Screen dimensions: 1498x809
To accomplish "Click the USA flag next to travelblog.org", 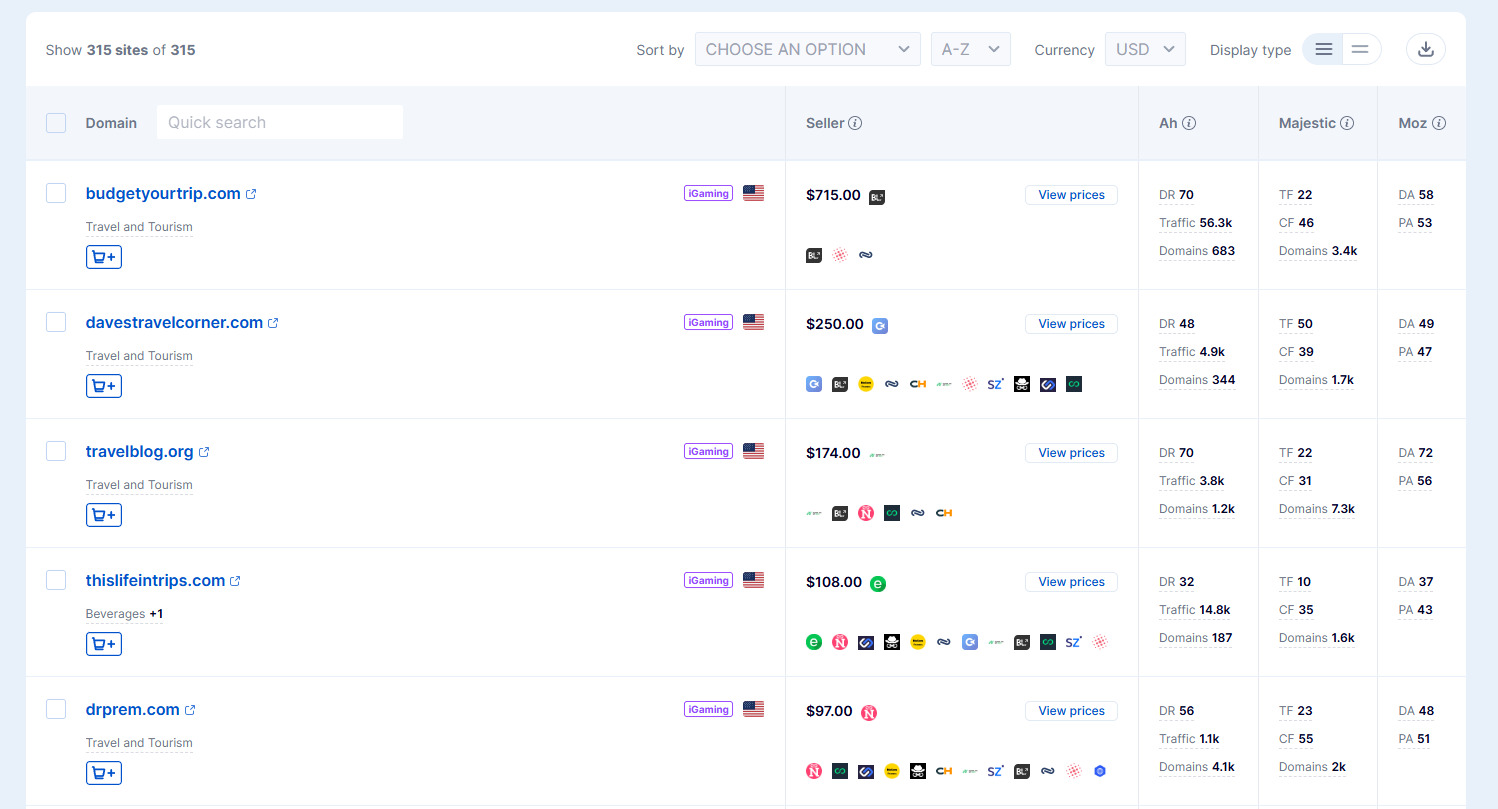I will pyautogui.click(x=753, y=450).
